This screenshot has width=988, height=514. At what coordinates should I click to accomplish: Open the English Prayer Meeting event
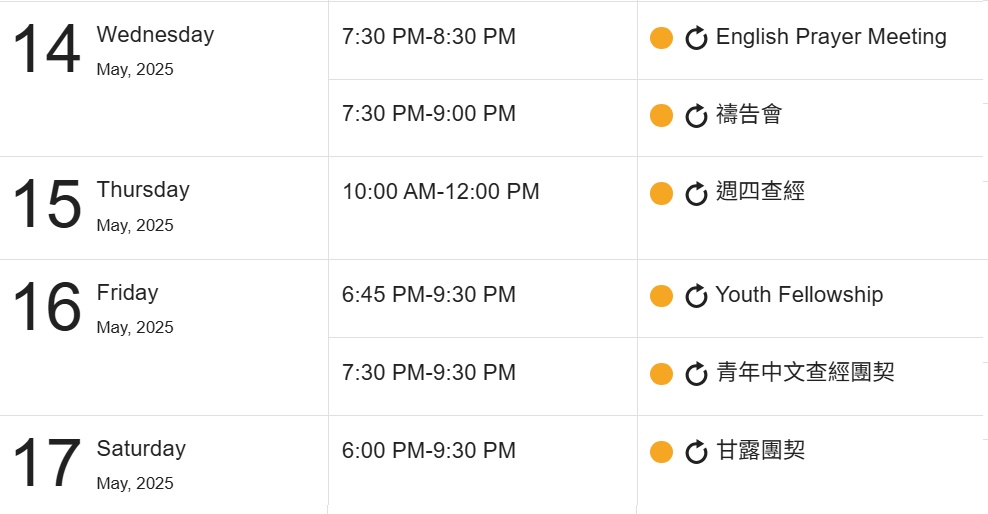[831, 37]
